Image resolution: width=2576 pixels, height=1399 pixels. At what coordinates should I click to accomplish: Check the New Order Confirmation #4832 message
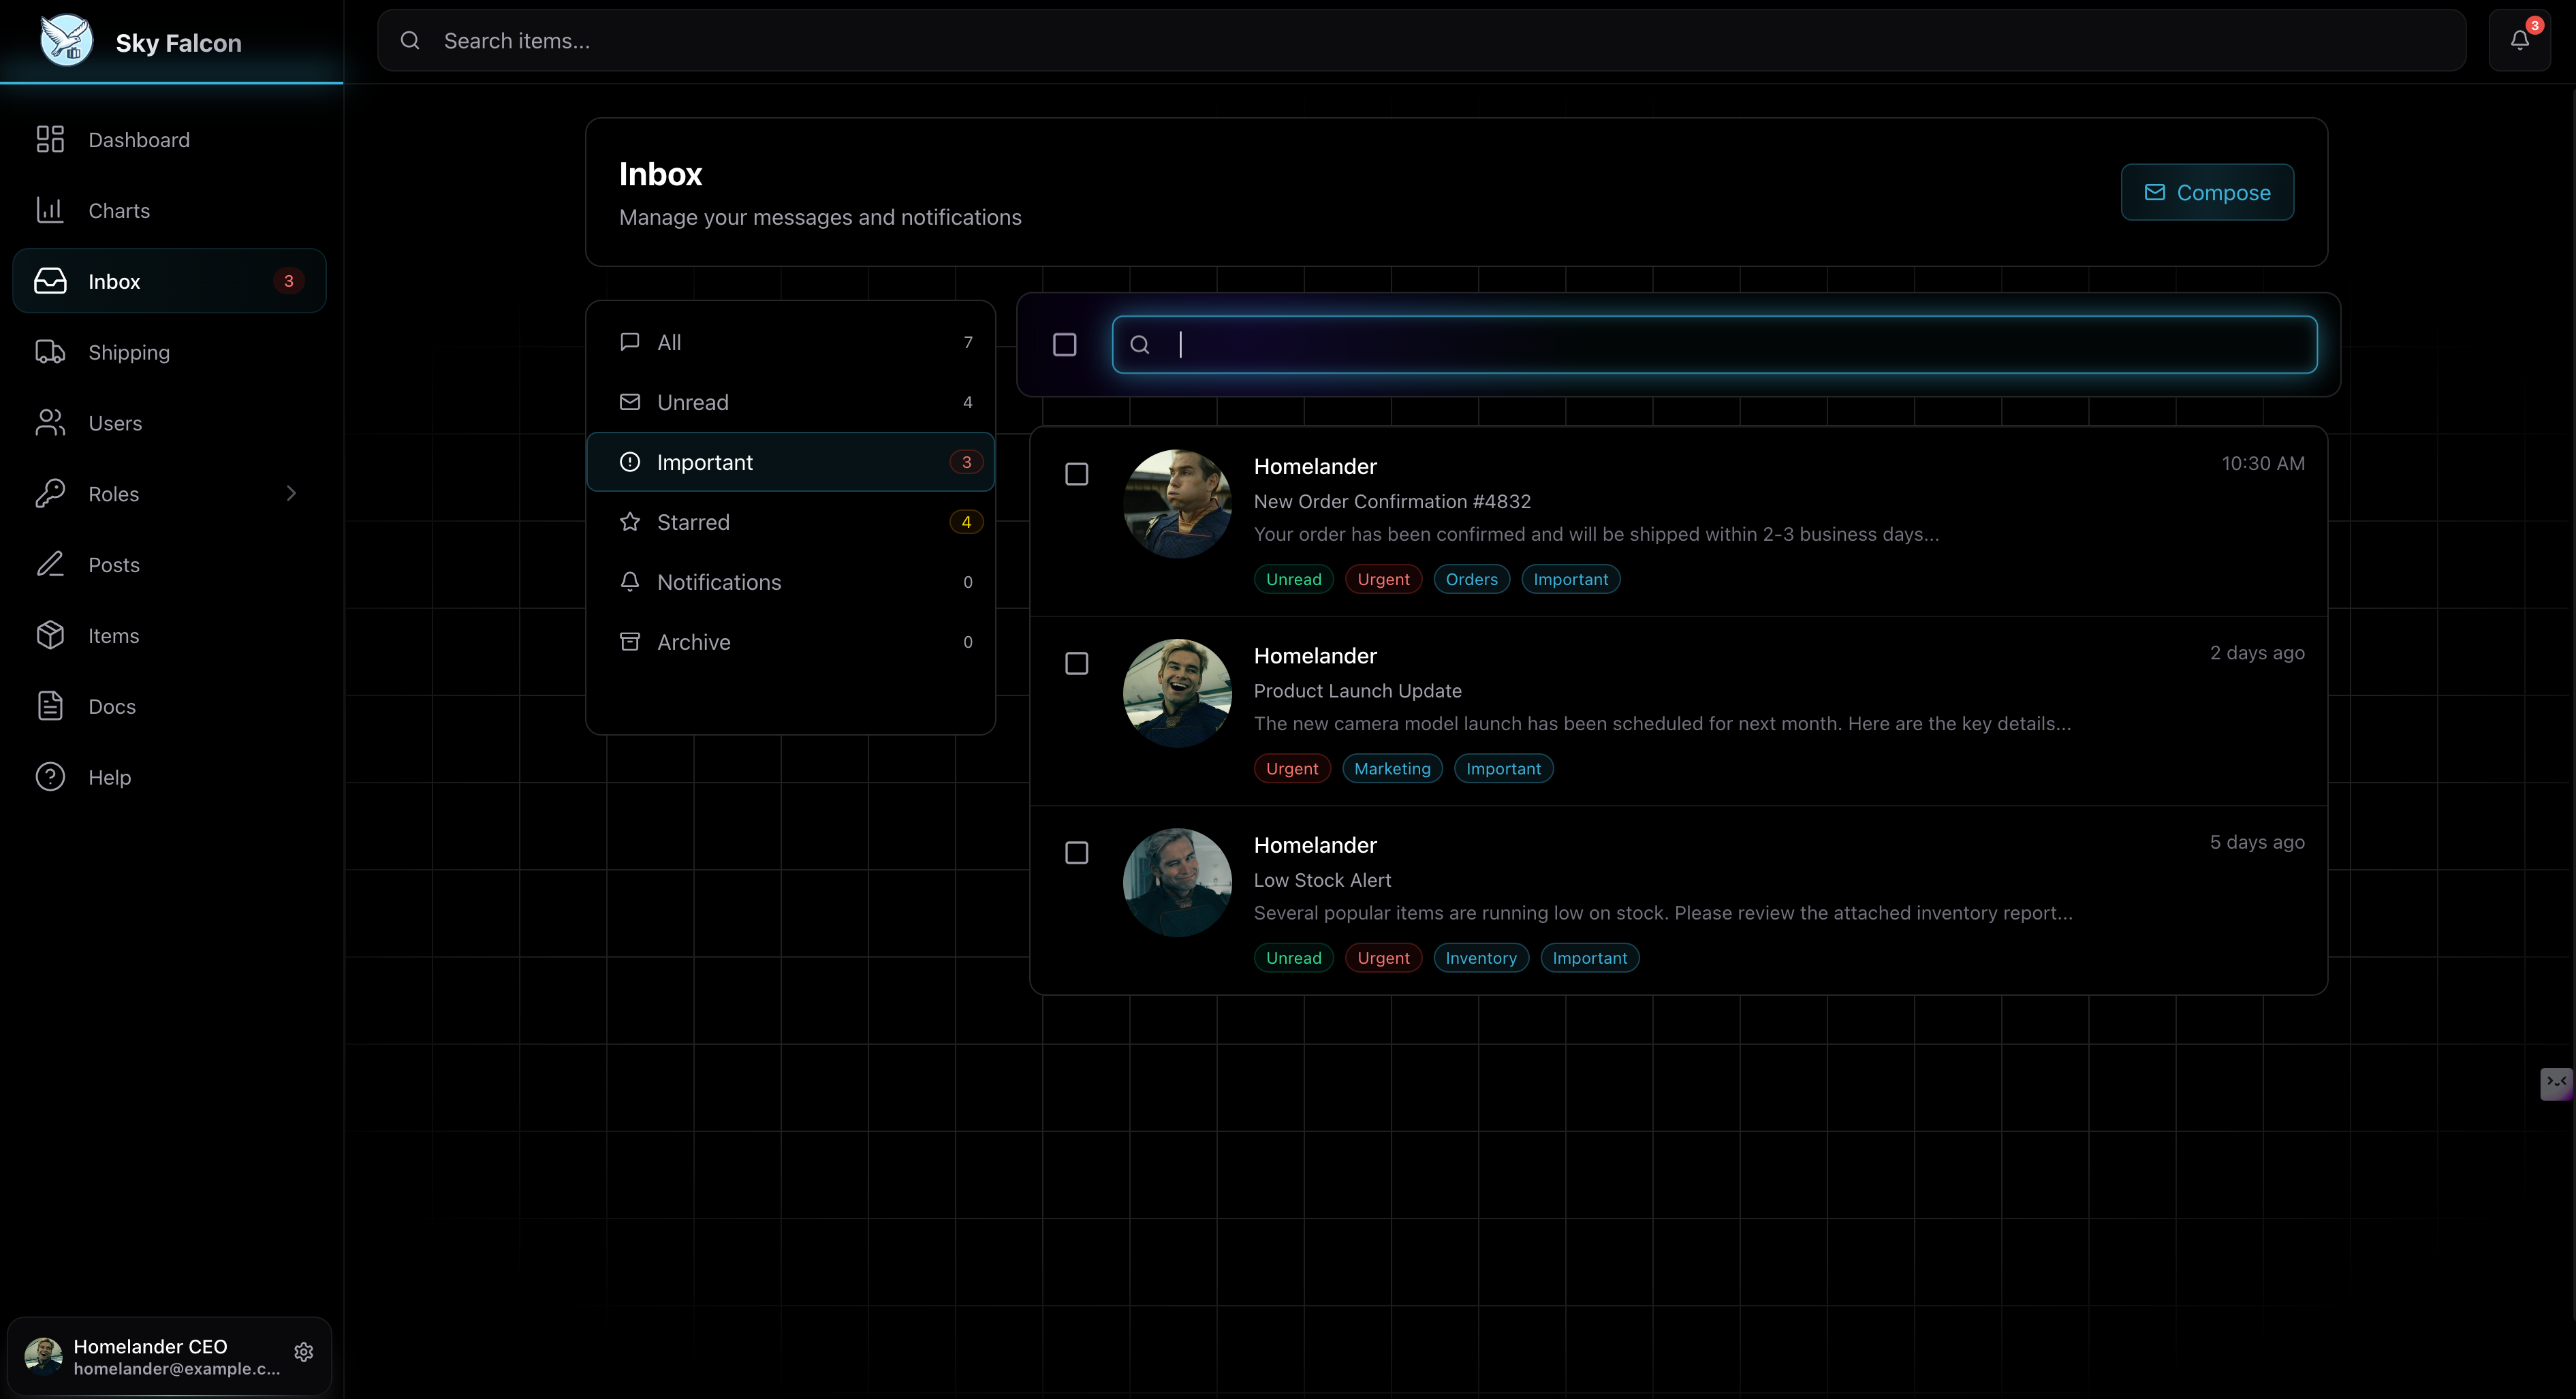click(x=1077, y=474)
